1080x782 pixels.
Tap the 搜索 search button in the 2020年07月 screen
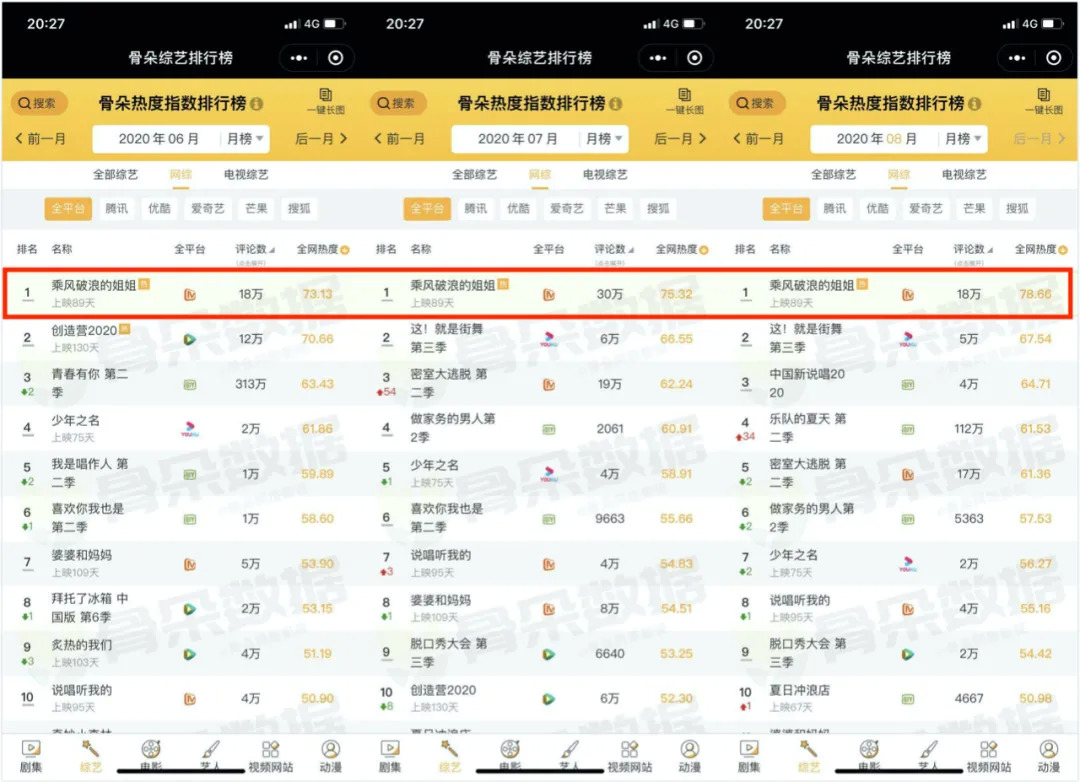click(x=397, y=103)
